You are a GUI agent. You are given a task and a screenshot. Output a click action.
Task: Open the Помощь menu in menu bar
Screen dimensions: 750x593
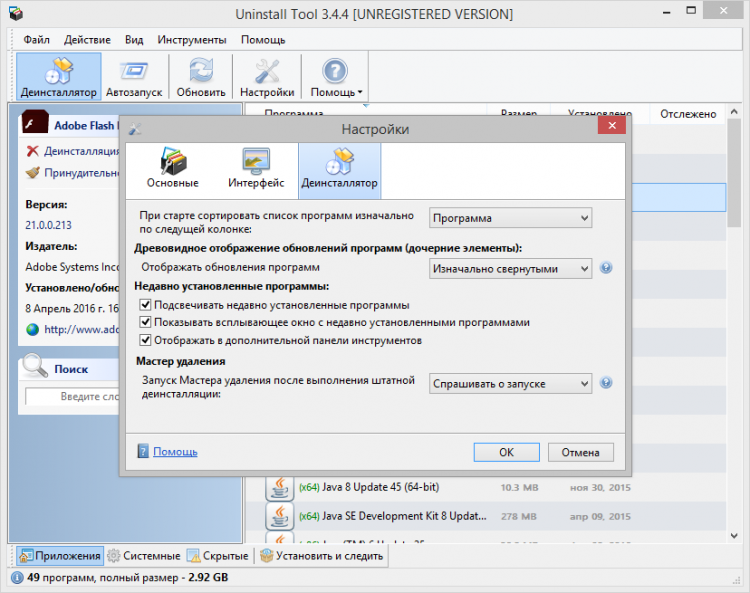point(263,40)
